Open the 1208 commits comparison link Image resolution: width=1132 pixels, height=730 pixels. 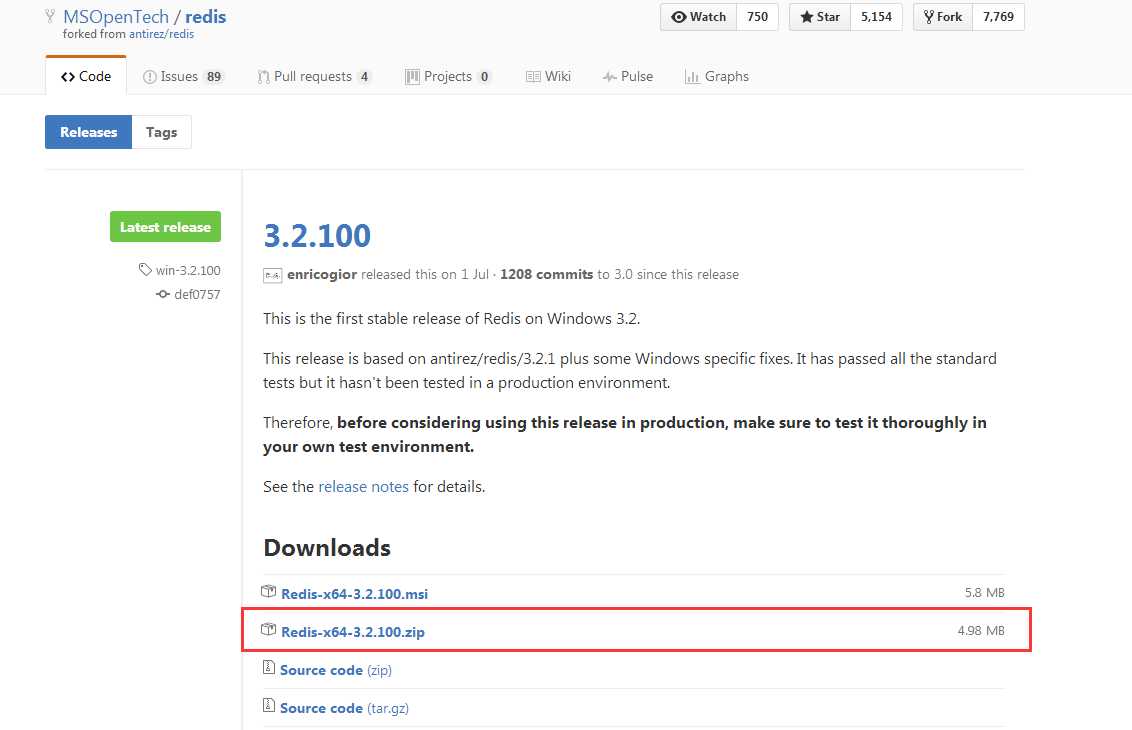click(x=547, y=274)
